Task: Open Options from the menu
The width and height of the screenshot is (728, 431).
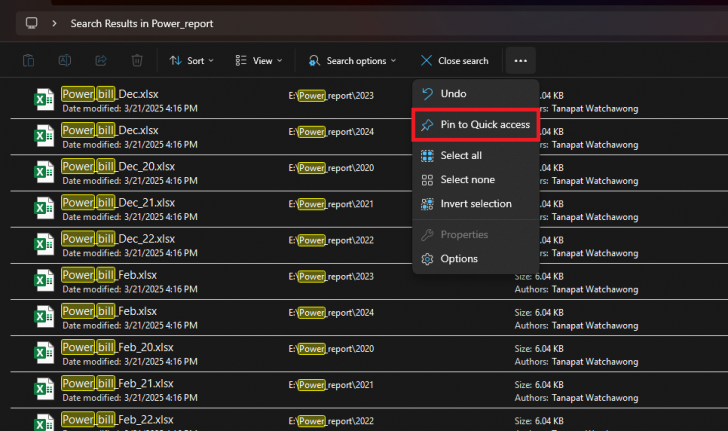Action: 476,259
